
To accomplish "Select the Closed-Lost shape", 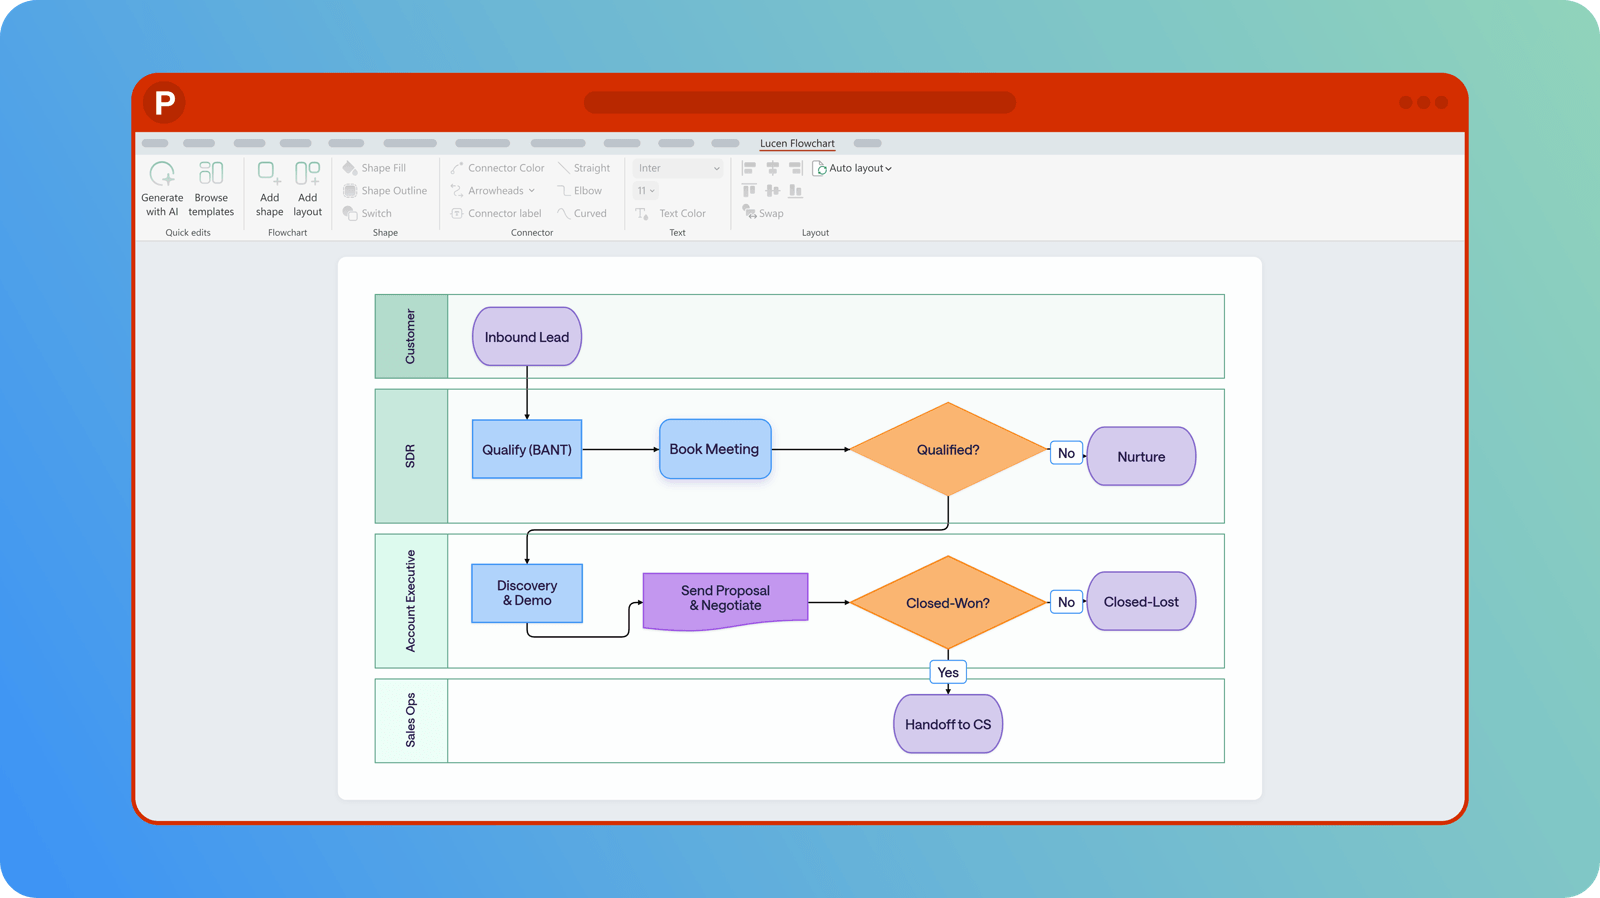I will (1141, 602).
